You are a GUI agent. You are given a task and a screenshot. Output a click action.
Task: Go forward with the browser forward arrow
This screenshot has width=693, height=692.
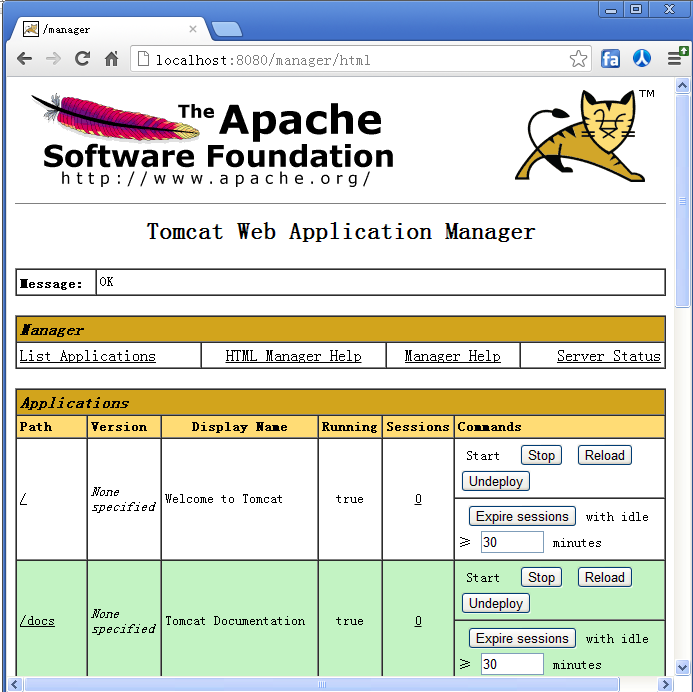click(x=53, y=58)
